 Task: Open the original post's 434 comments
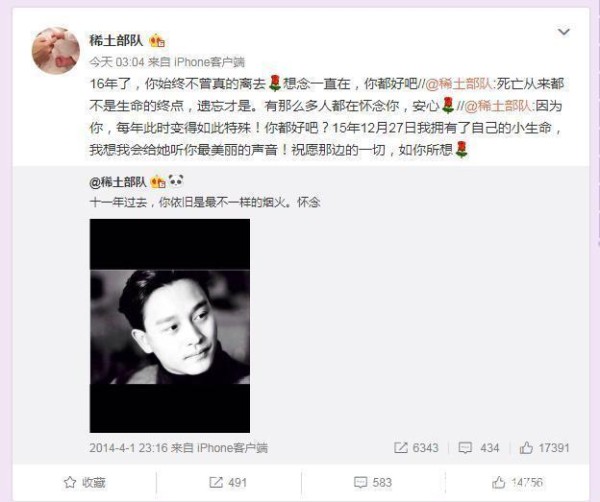479,448
